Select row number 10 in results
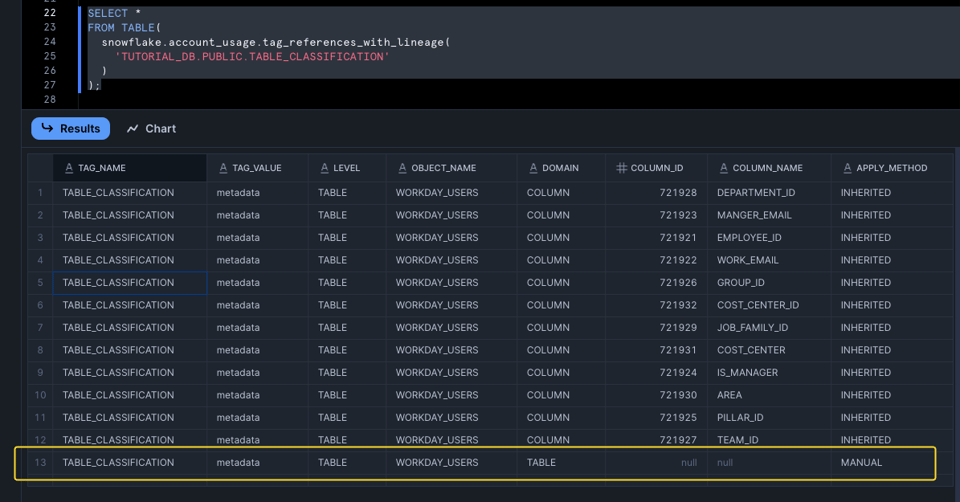Viewport: 960px width, 502px height. click(40, 395)
